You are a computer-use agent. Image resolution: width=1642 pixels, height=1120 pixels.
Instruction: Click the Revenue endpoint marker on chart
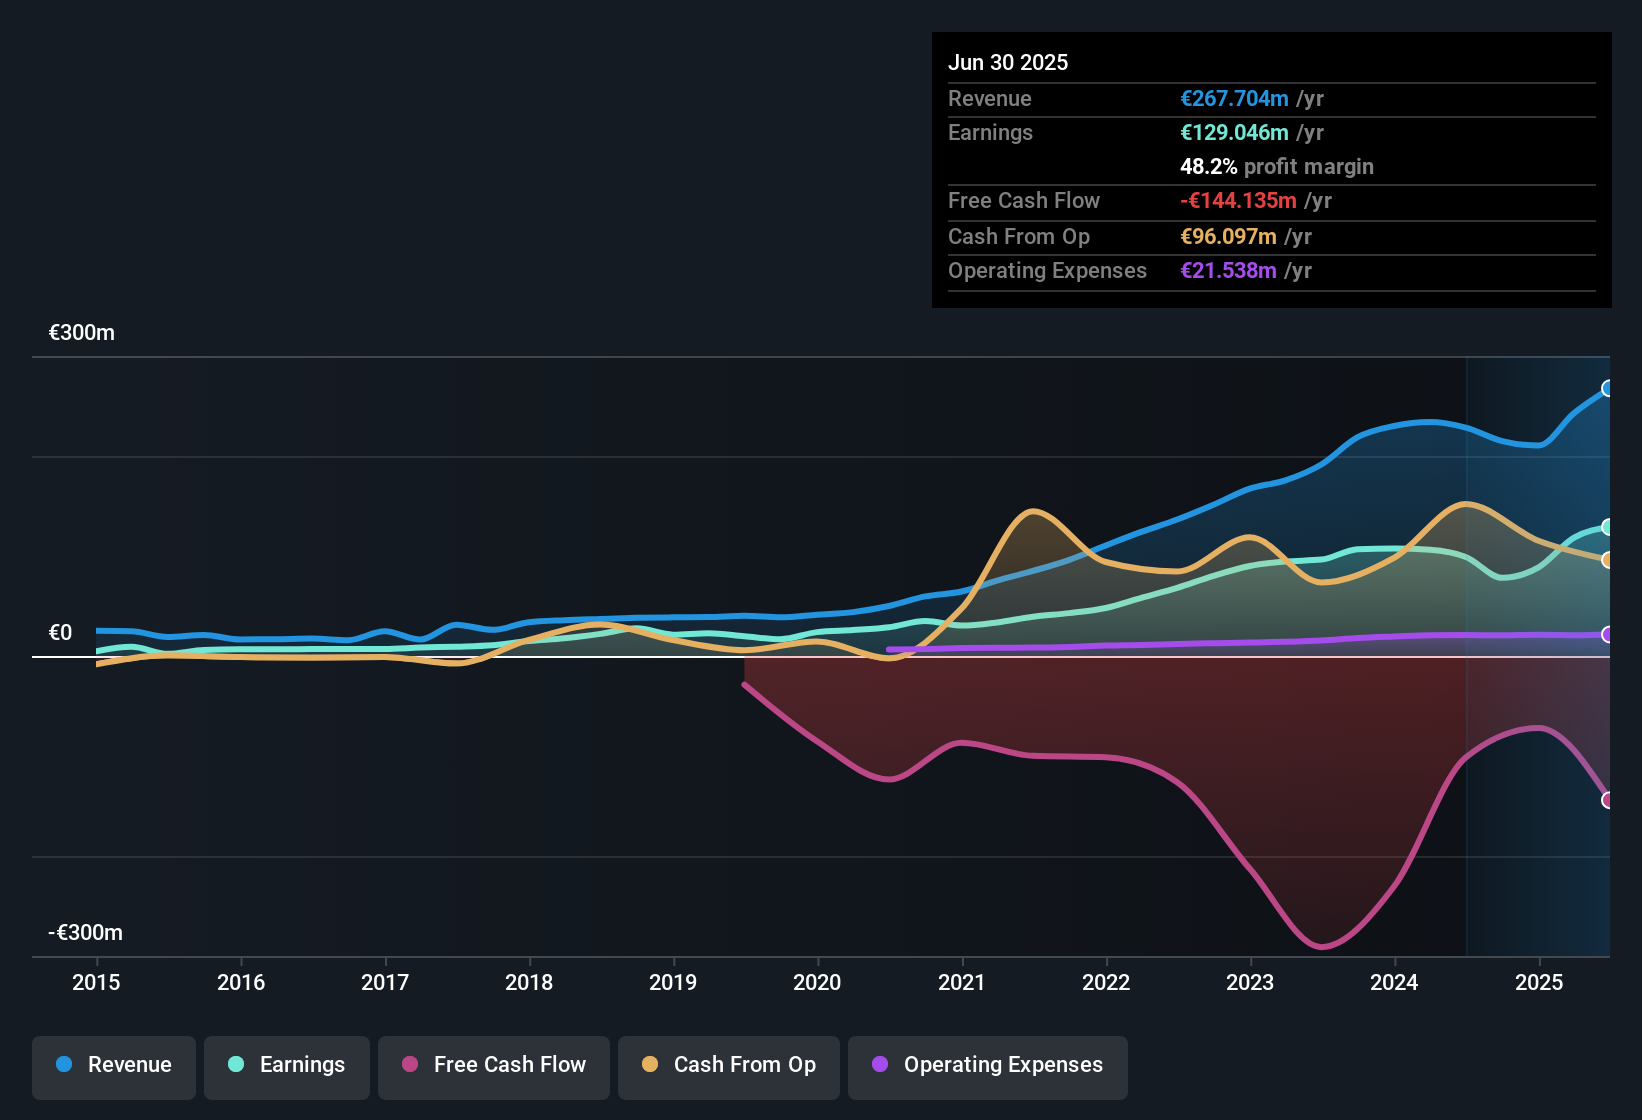pyautogui.click(x=1607, y=389)
